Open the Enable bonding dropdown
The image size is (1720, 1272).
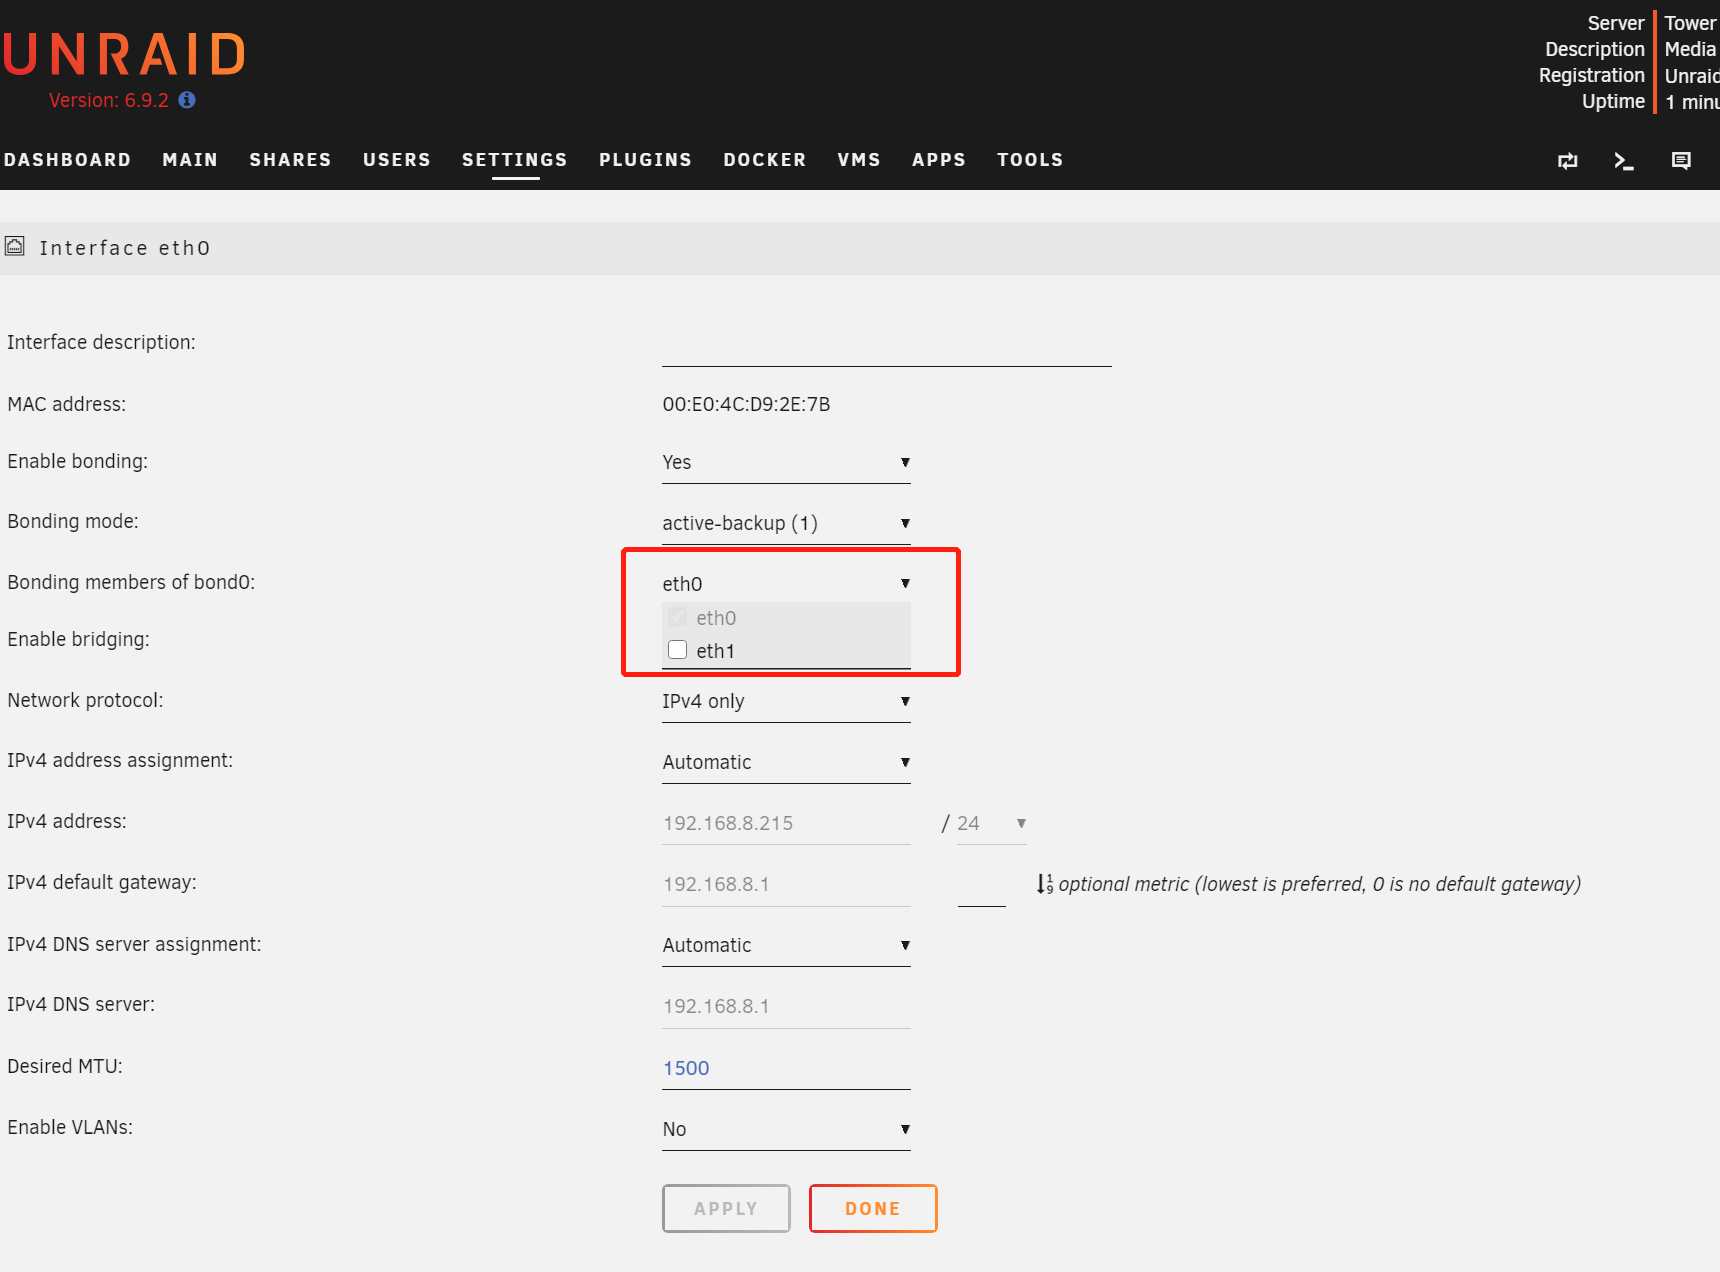tap(786, 462)
